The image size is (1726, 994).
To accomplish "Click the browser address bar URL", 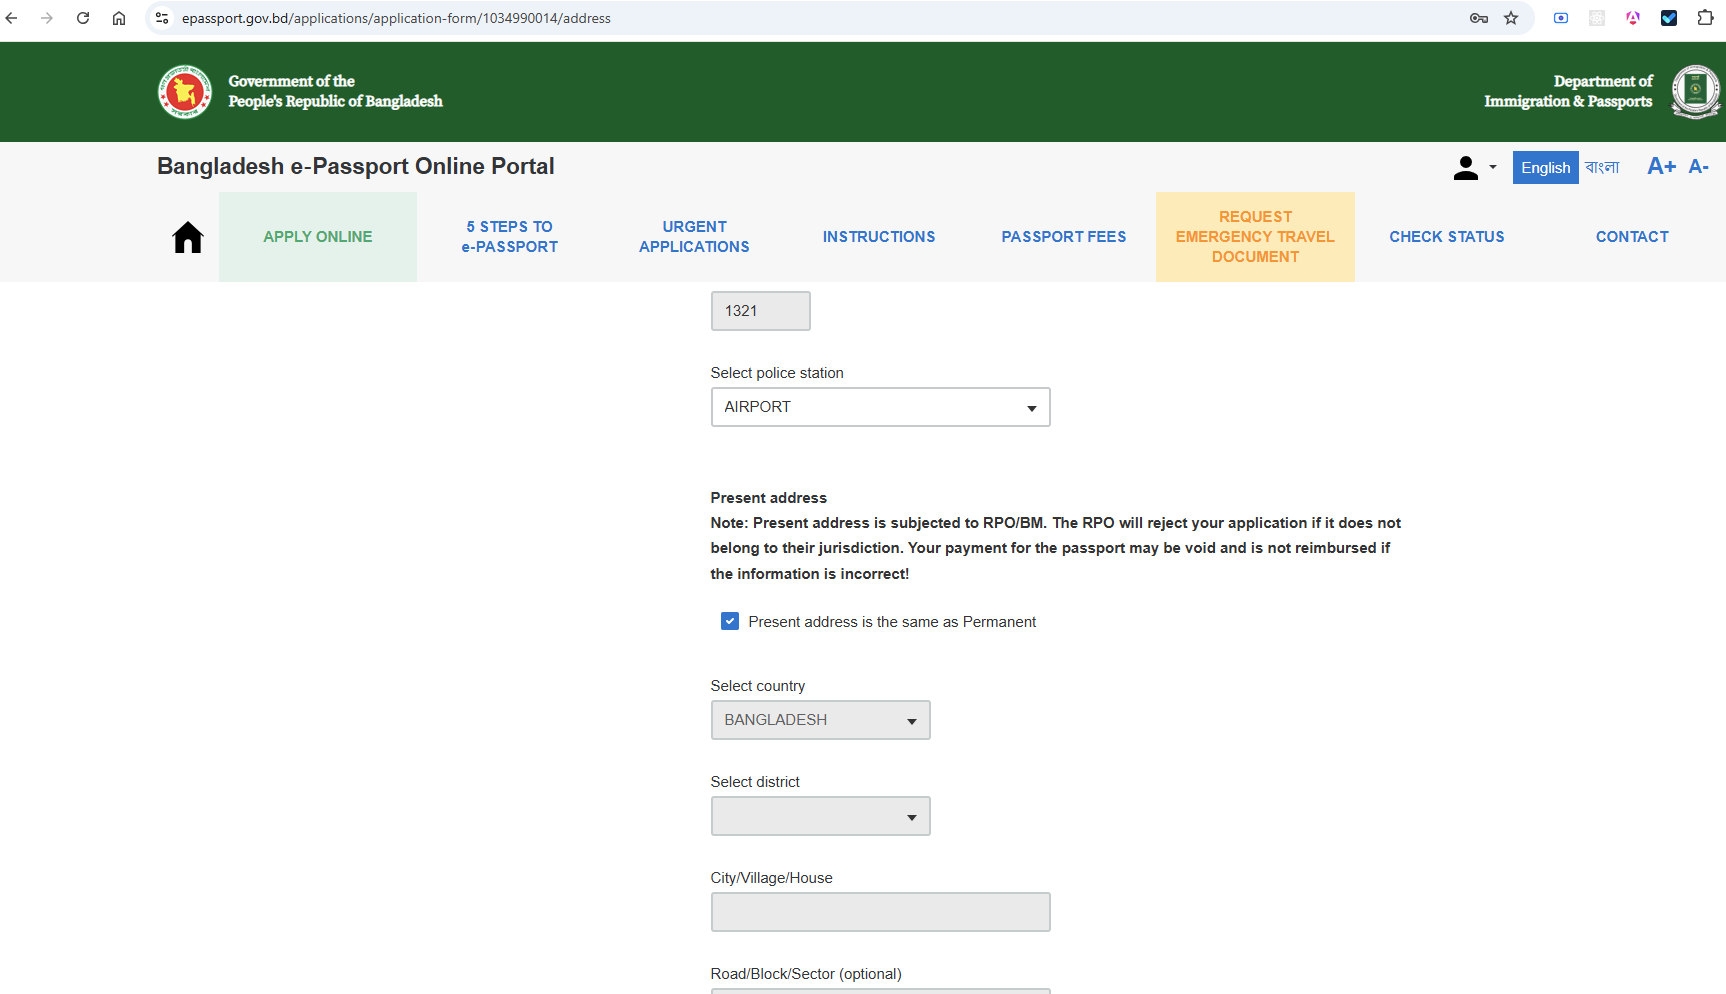I will tap(396, 18).
